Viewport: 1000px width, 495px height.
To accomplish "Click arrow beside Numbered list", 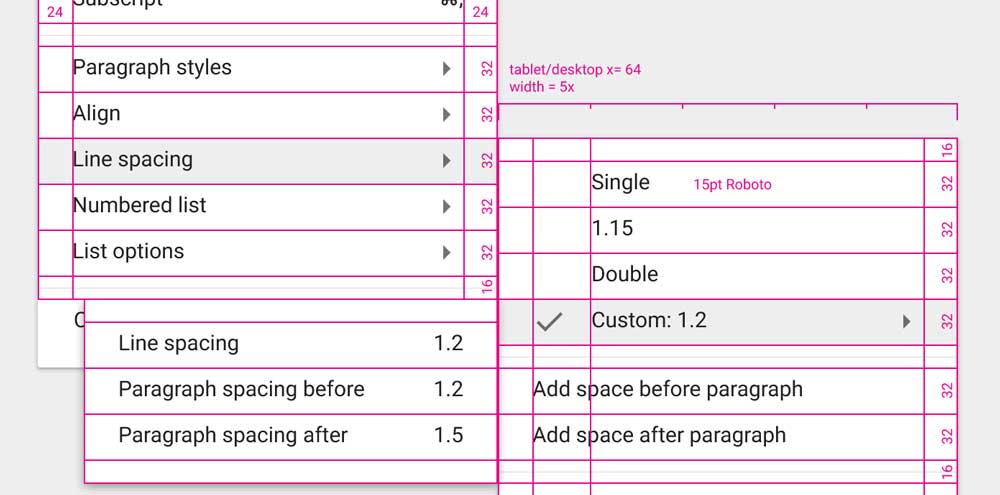I will click(x=446, y=207).
